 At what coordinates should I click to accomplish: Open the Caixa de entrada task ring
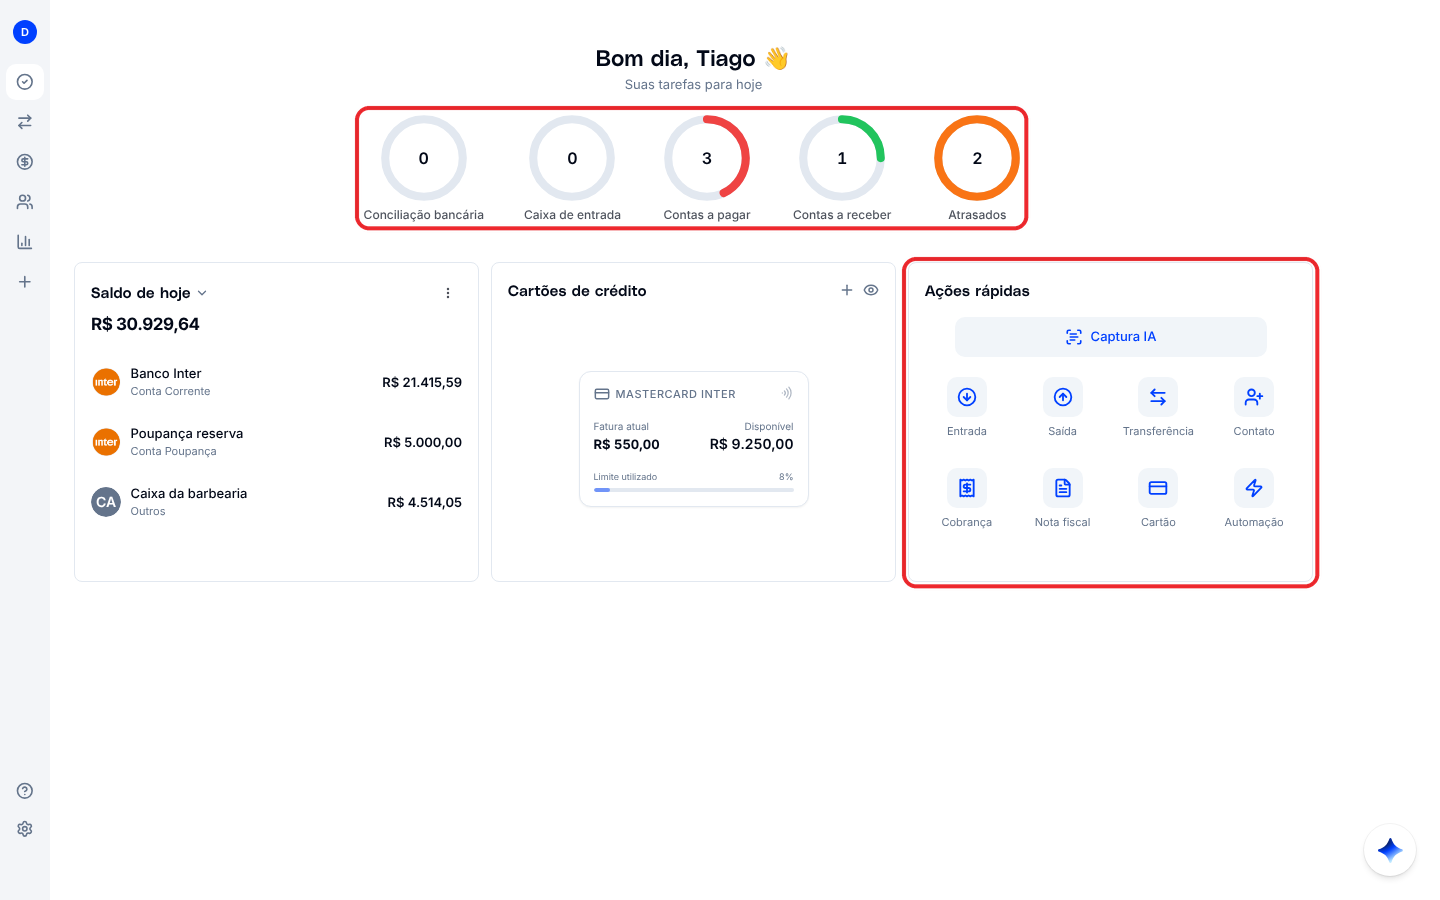(x=572, y=159)
